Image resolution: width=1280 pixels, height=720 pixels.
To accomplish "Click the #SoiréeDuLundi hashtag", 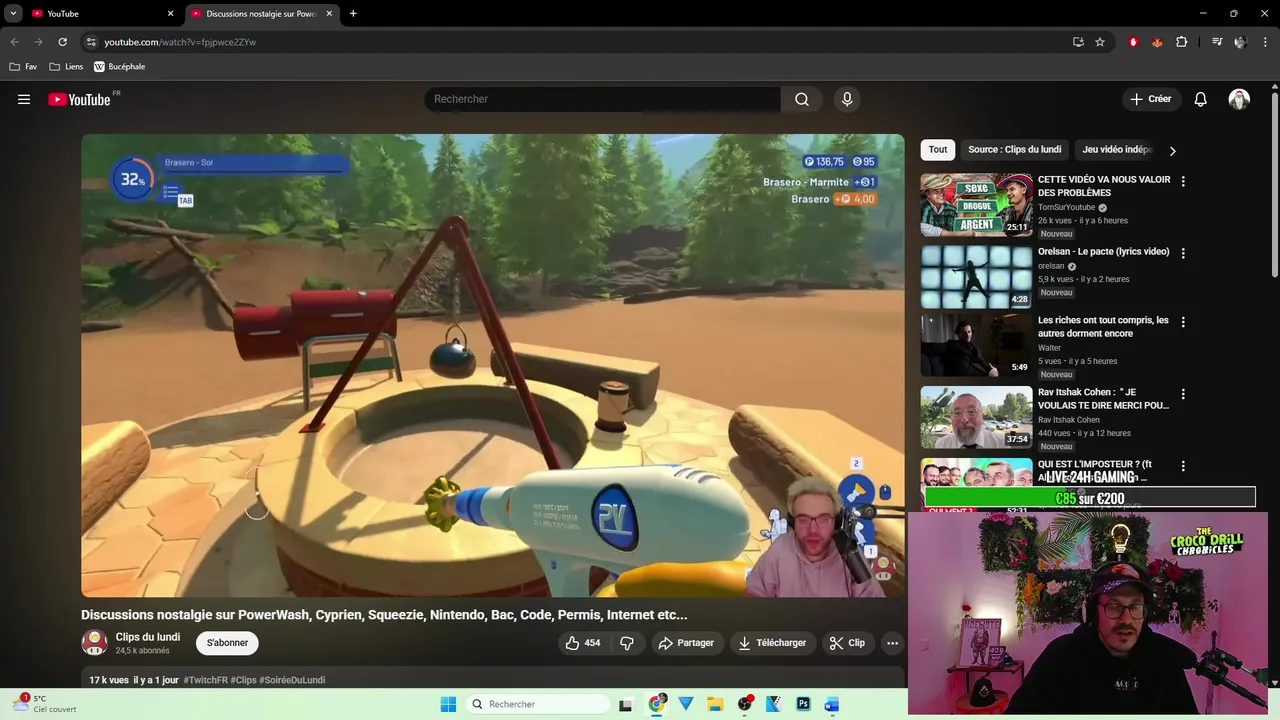I will click(x=292, y=680).
